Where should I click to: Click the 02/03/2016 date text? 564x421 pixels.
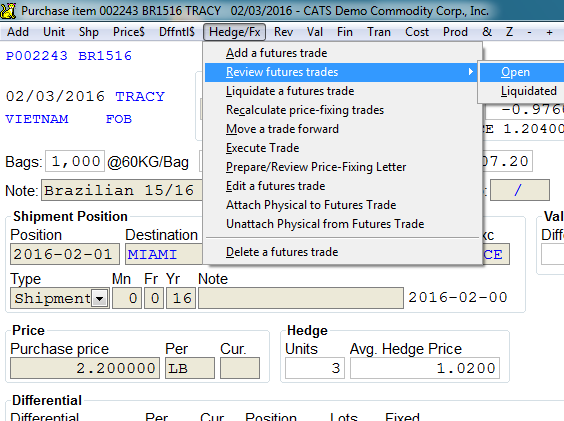[55, 96]
